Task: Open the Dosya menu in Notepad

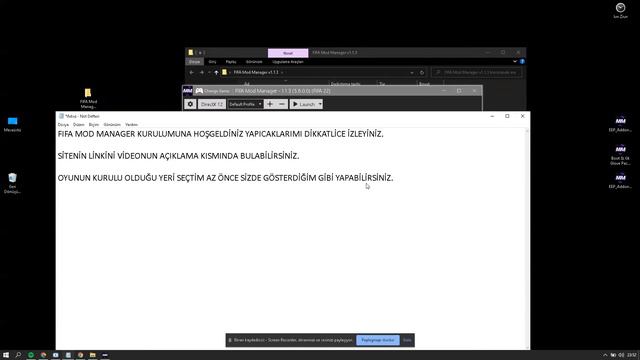Action: pos(63,124)
